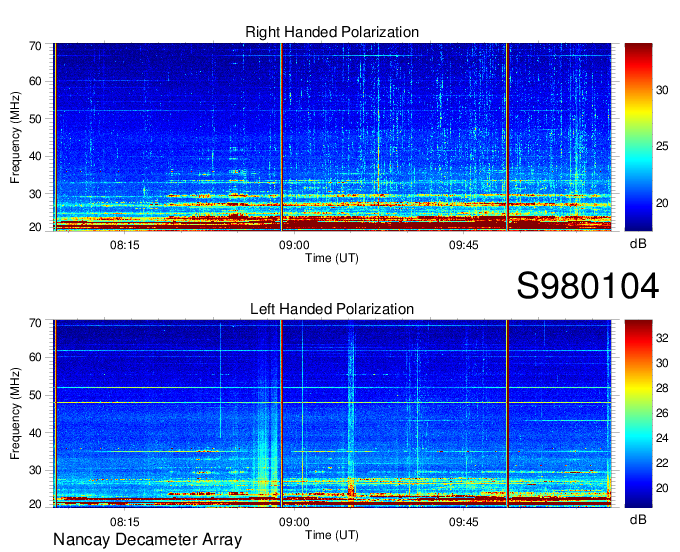Click the 09:00 tick under Left Handed plot
This screenshot has width=680, height=552.
point(294,522)
